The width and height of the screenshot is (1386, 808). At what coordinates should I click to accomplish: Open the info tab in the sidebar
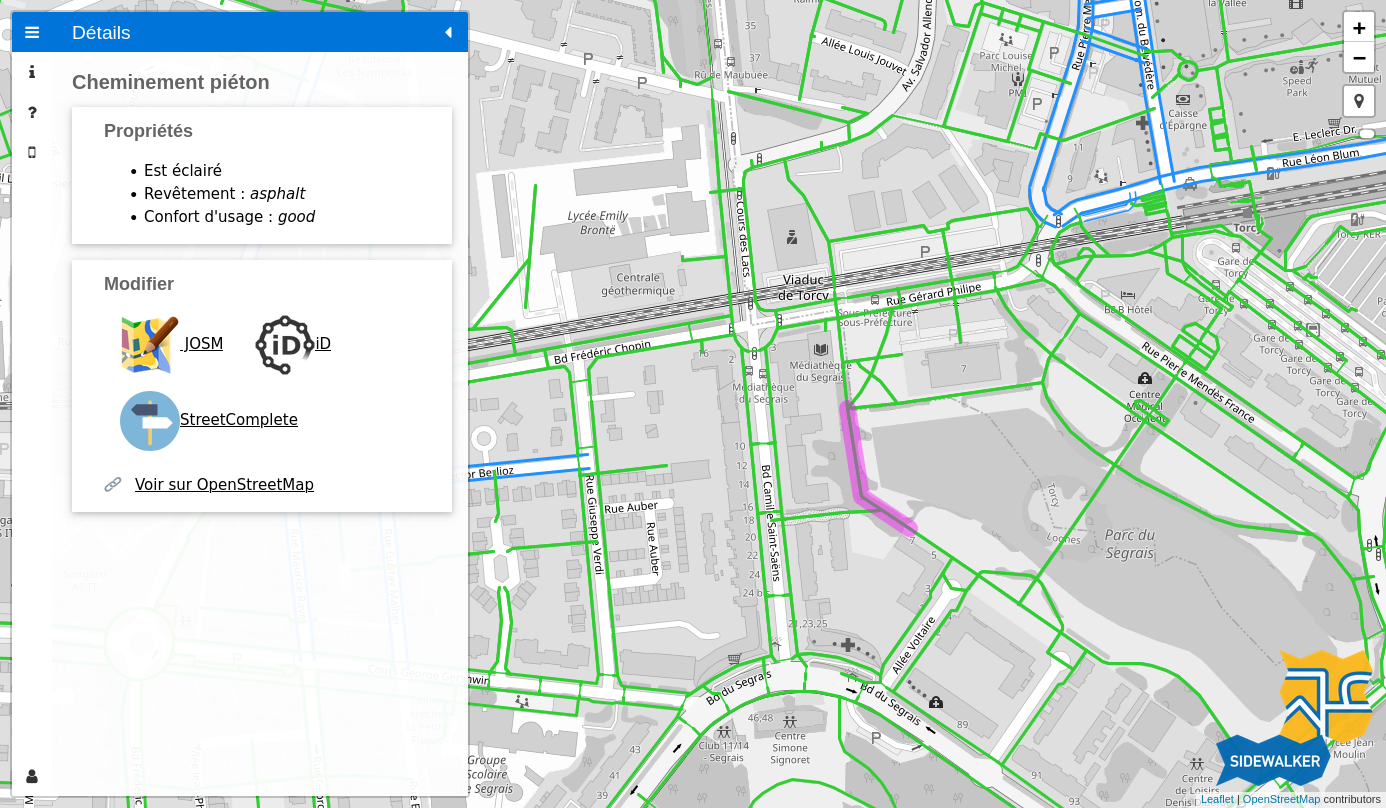tap(32, 72)
